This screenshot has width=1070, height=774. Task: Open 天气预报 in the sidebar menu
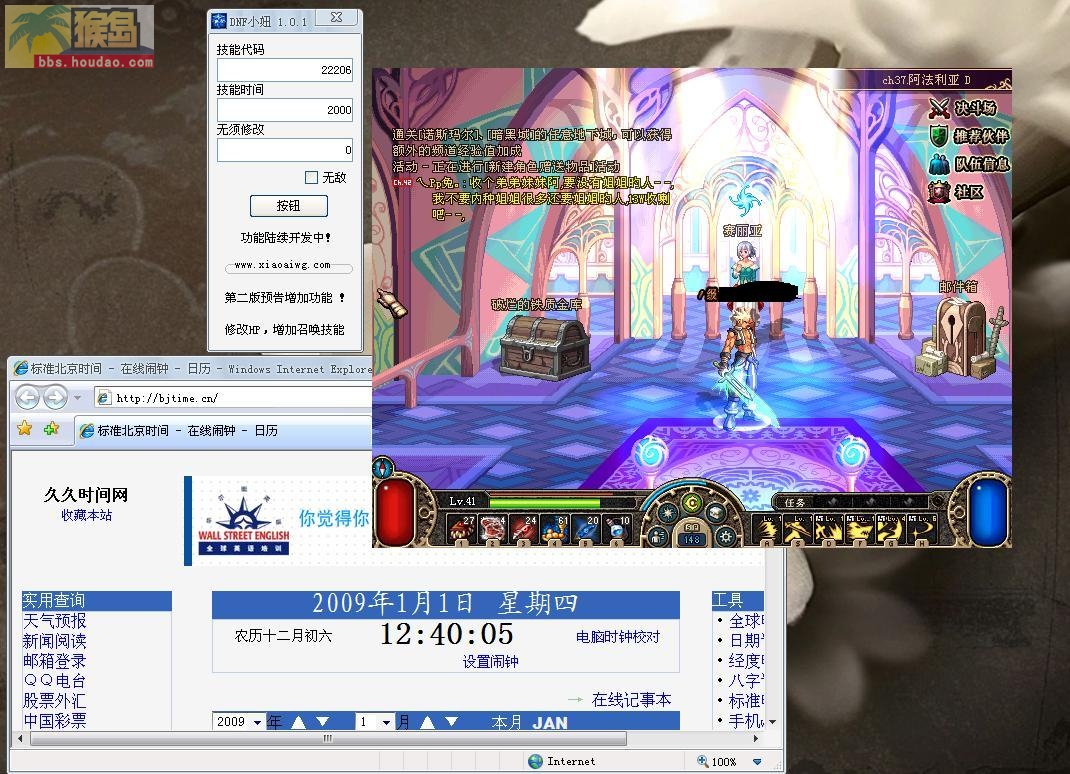tap(55, 620)
